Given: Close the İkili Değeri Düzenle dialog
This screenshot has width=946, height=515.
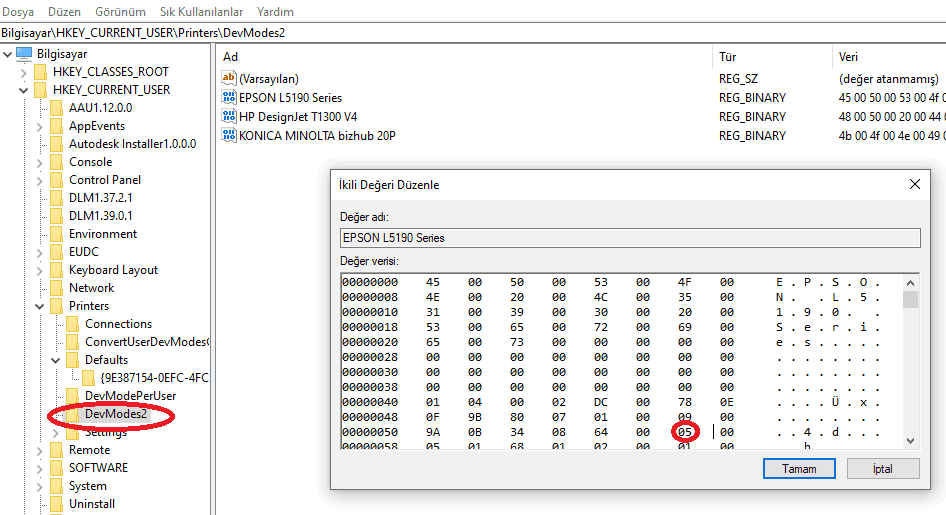Looking at the screenshot, I should [x=914, y=184].
